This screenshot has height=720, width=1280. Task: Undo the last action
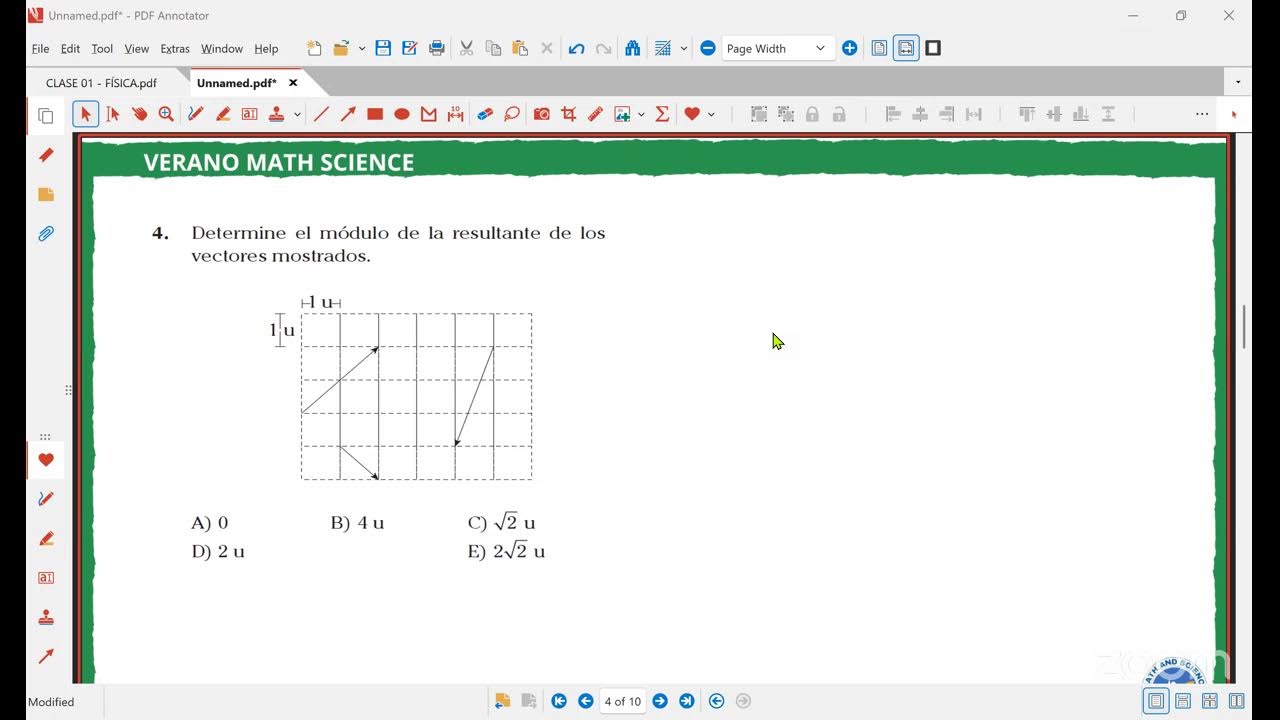point(576,48)
